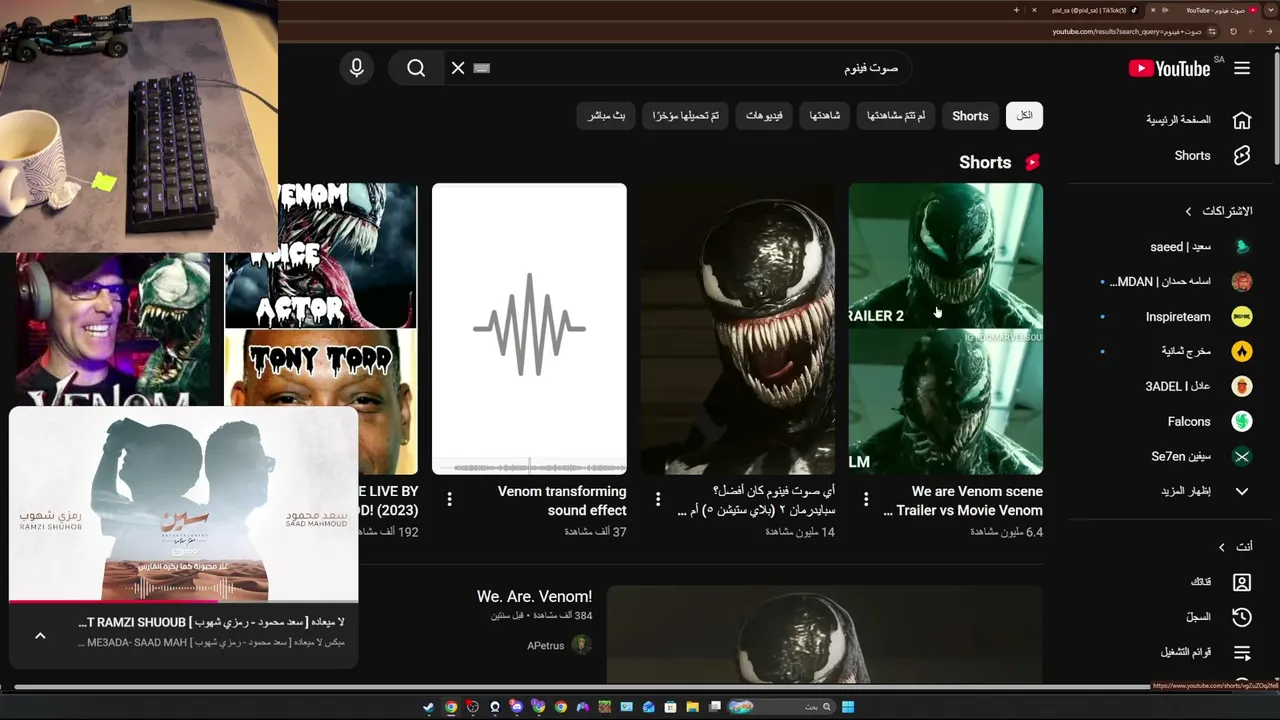Open We. Are. Venom! video title
The image size is (1280, 720).
coord(534,597)
